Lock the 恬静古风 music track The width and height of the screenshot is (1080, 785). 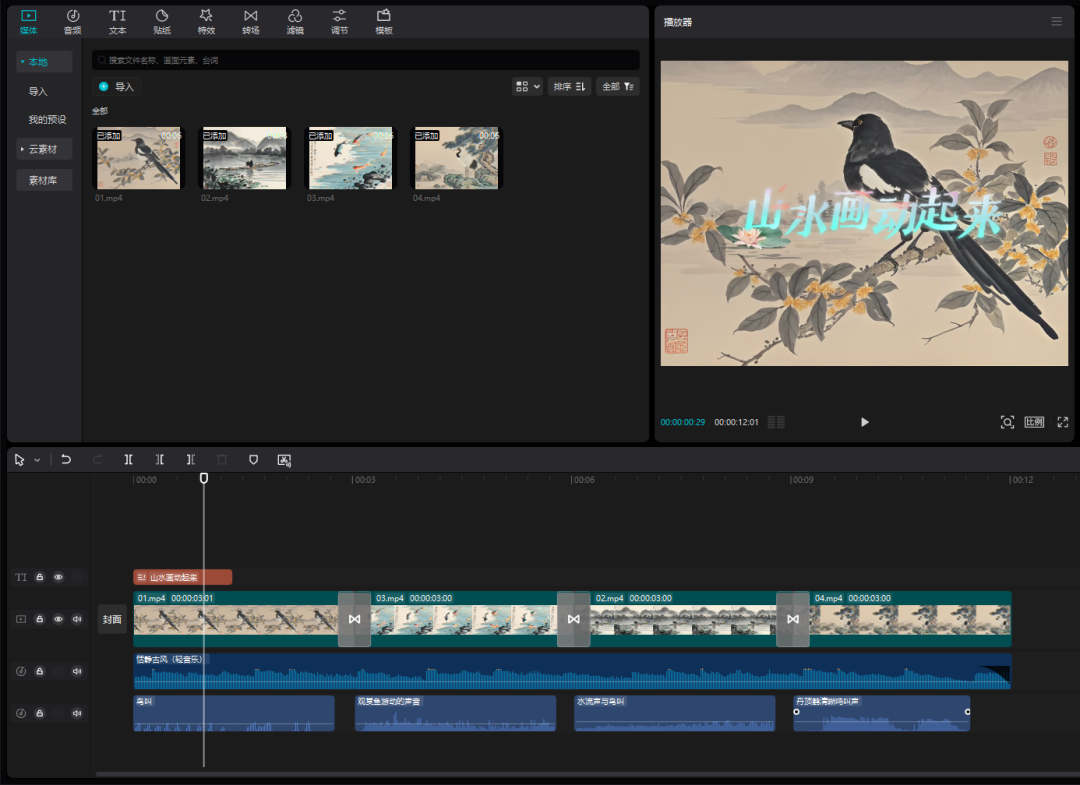[x=40, y=671]
